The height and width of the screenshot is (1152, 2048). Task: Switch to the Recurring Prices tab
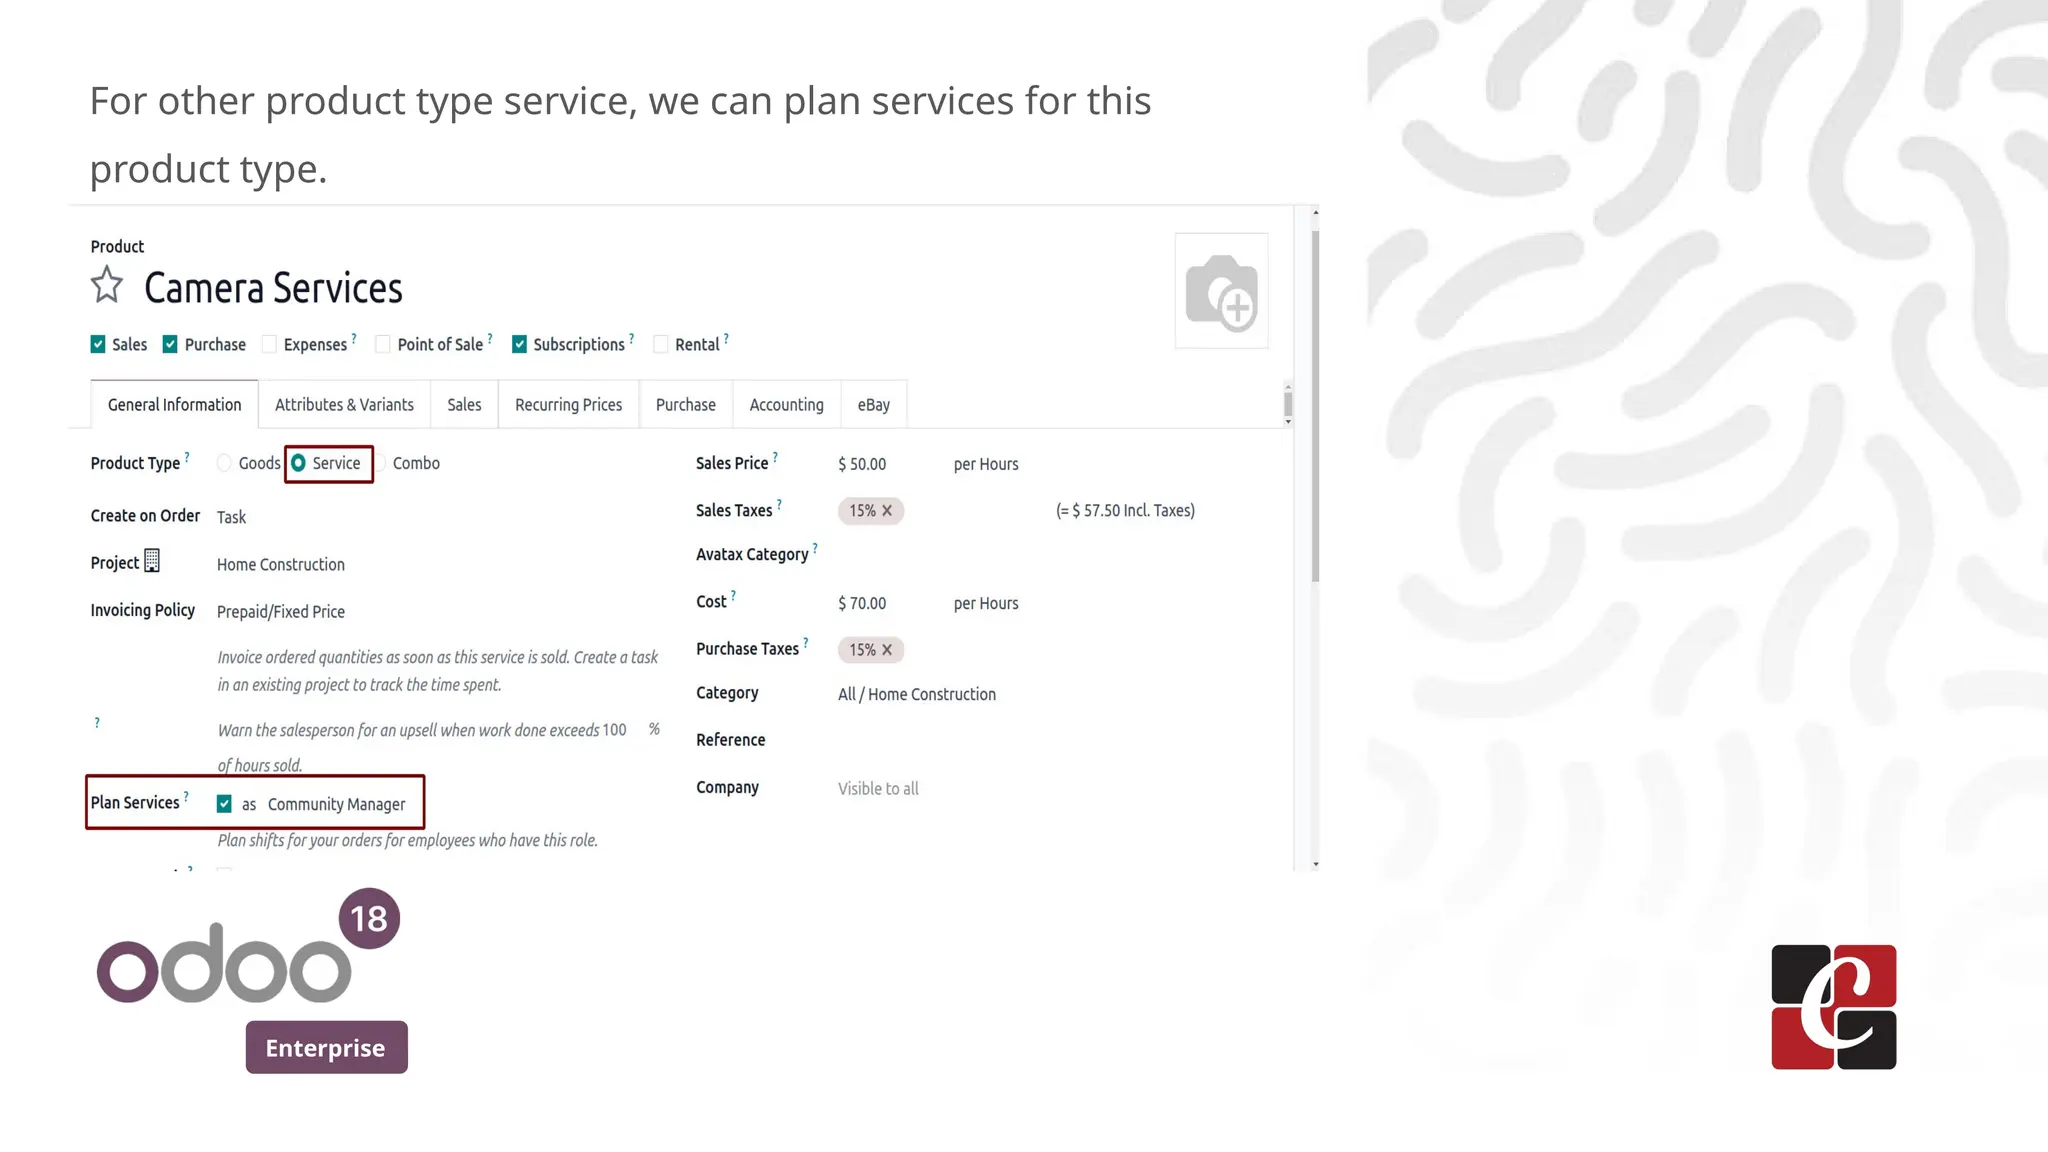point(568,405)
